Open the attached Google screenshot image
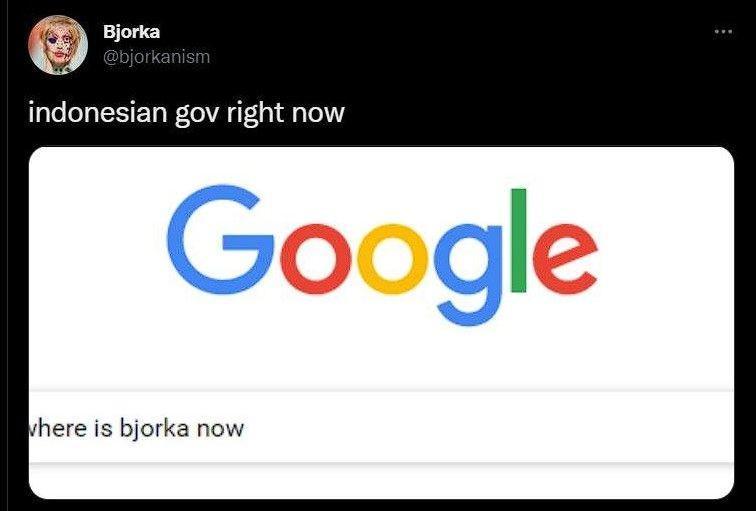 click(381, 323)
